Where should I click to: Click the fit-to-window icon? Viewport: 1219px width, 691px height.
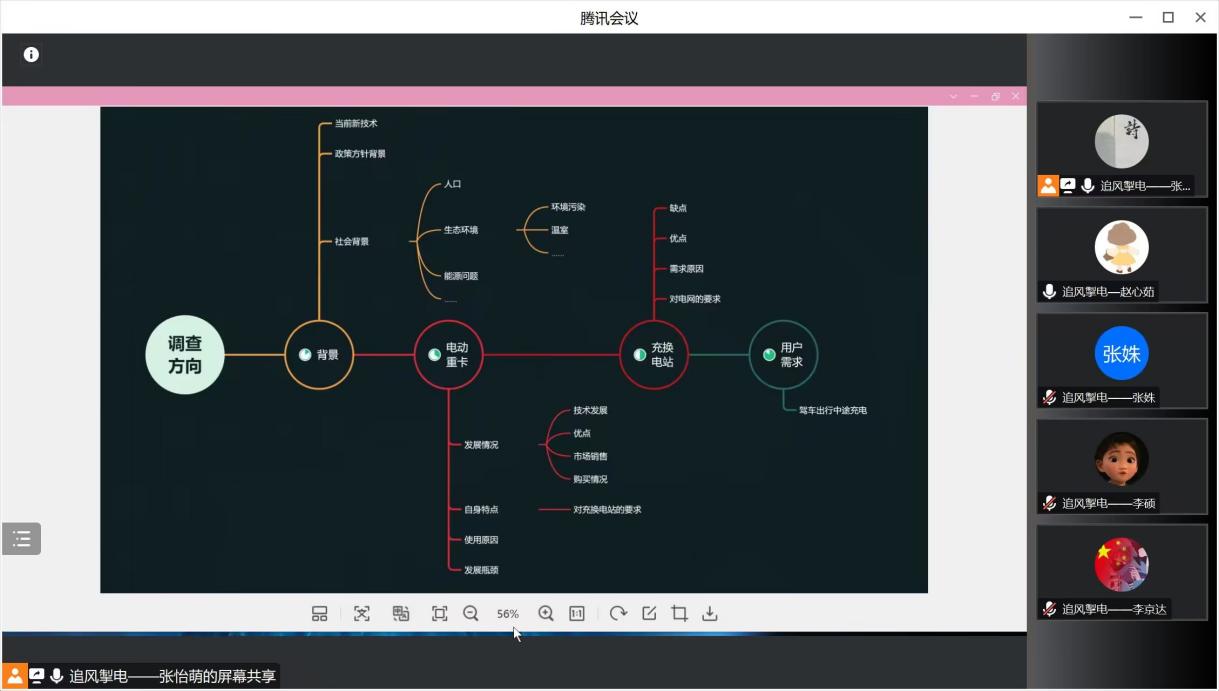point(439,614)
